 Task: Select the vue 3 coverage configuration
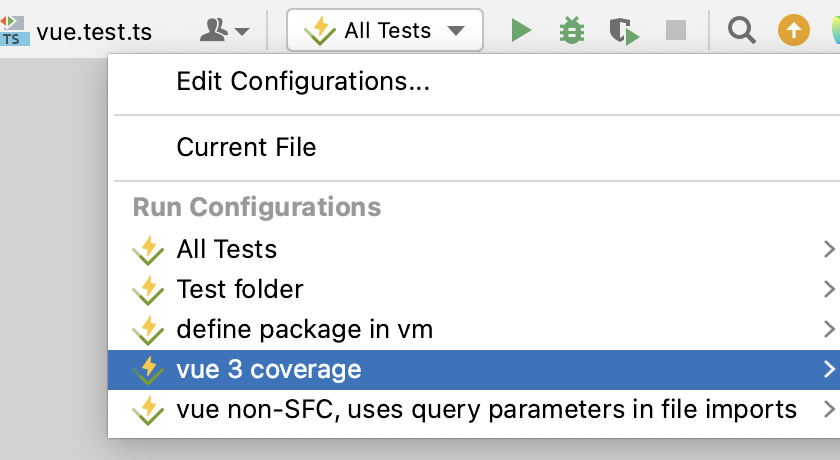point(268,370)
